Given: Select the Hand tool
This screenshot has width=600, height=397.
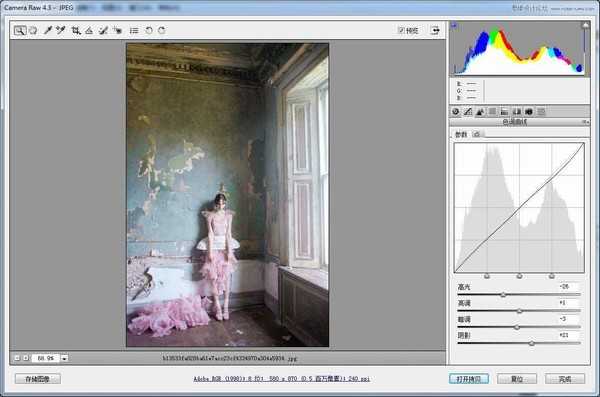Looking at the screenshot, I should coord(33,31).
